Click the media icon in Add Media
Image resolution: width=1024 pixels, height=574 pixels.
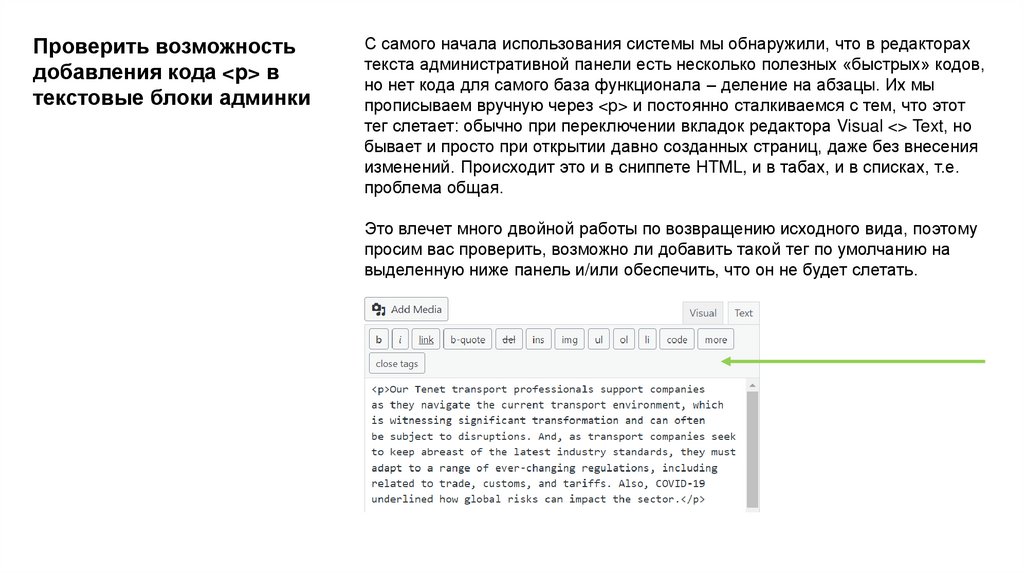click(379, 309)
